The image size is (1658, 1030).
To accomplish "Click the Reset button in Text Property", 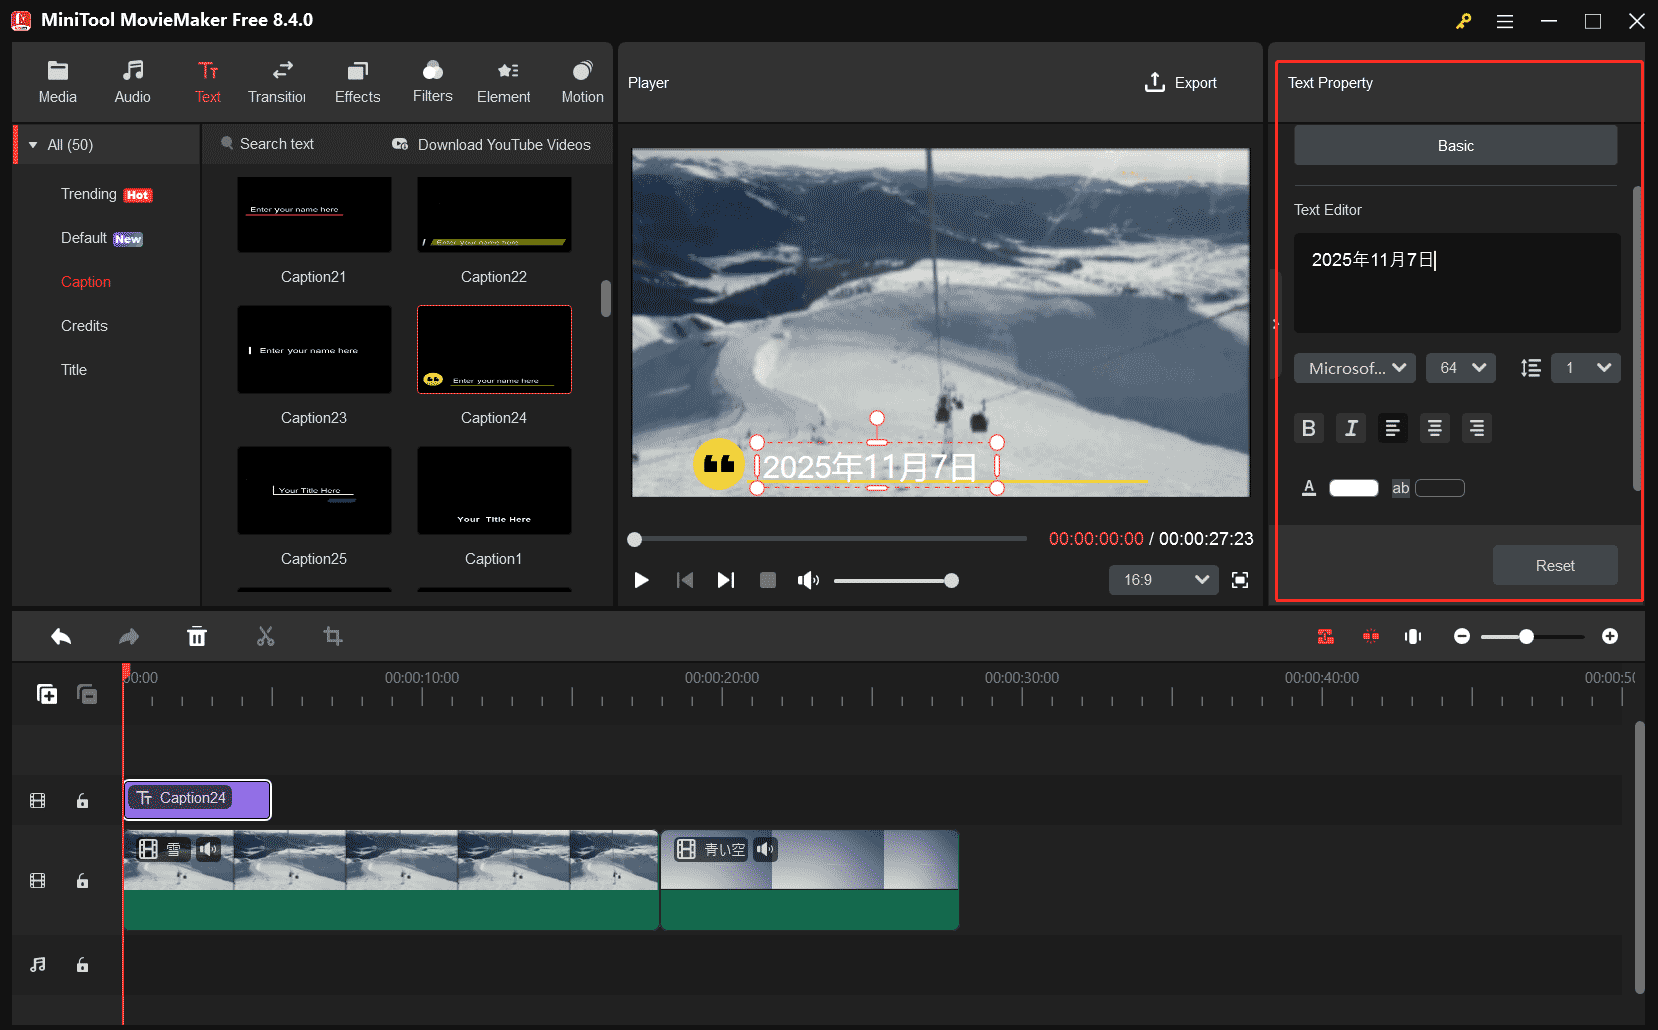I will pos(1554,565).
